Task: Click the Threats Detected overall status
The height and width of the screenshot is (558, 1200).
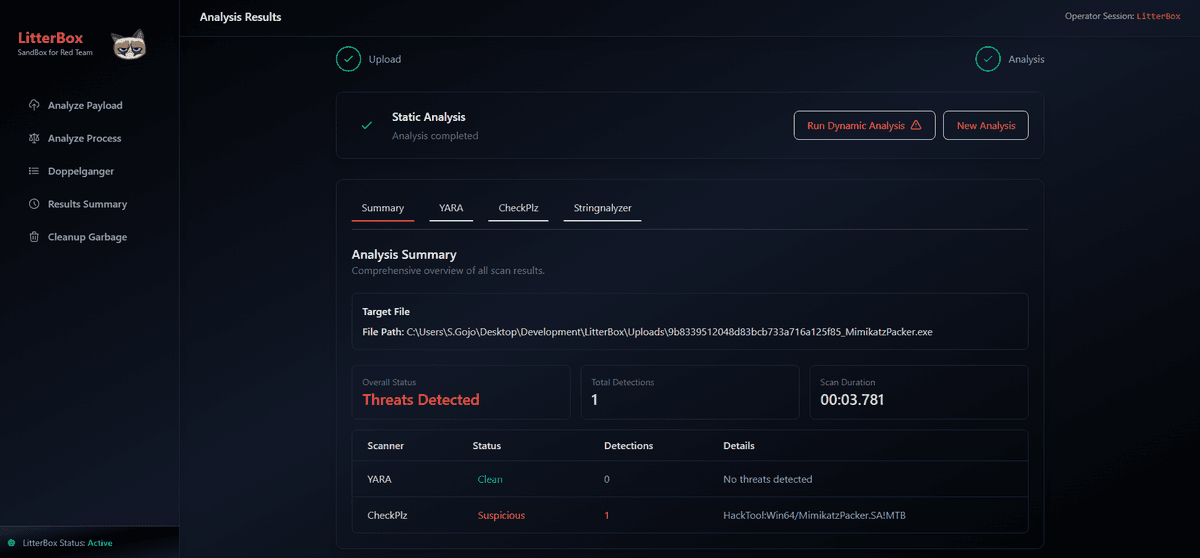Action: [421, 400]
